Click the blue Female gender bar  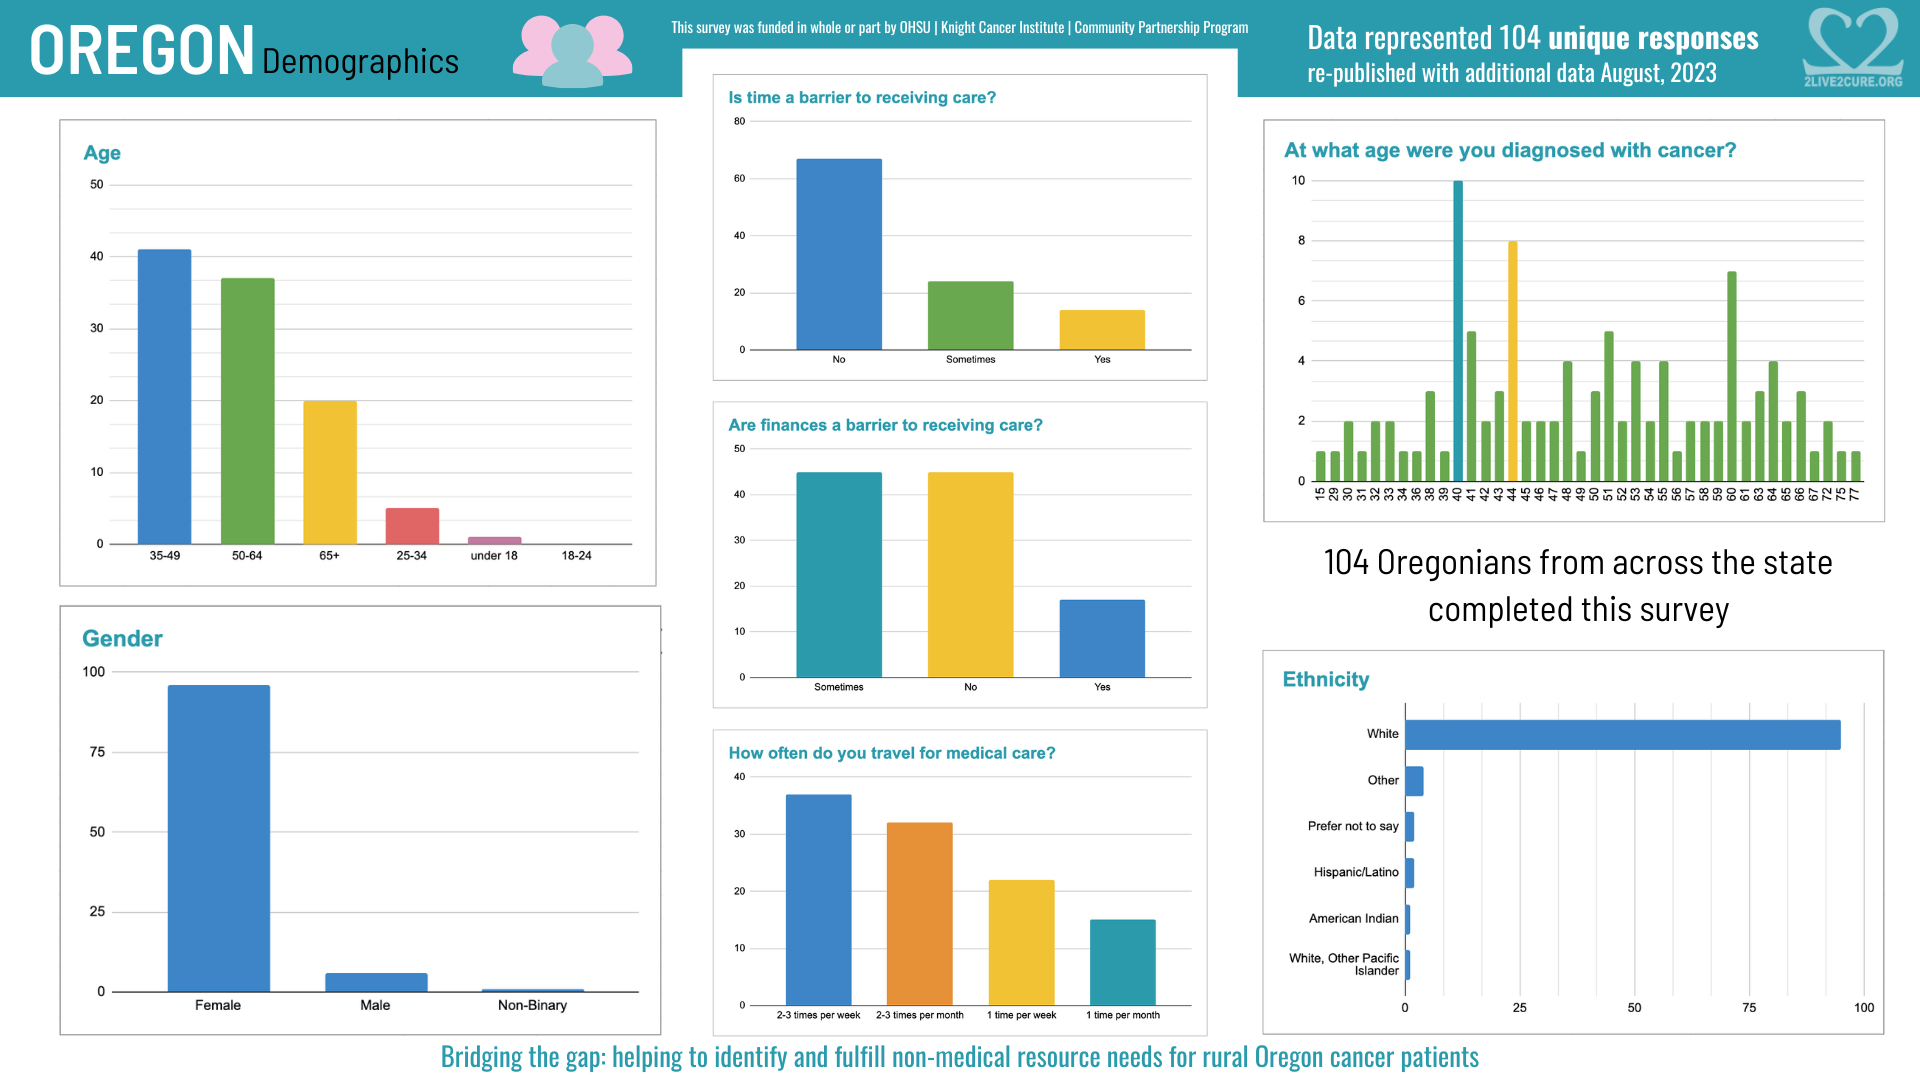tap(218, 838)
